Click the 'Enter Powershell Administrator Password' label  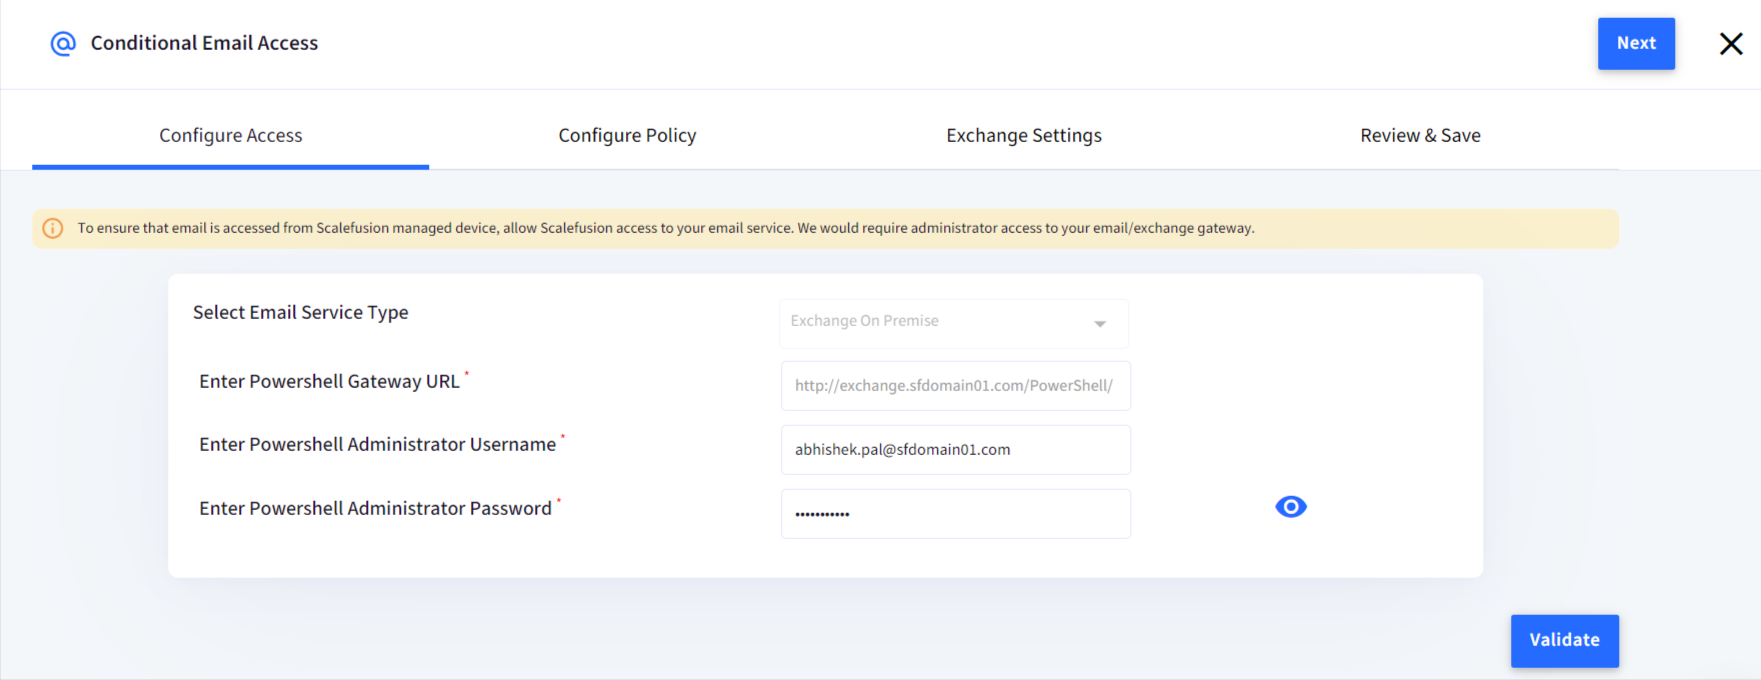pyautogui.click(x=375, y=509)
